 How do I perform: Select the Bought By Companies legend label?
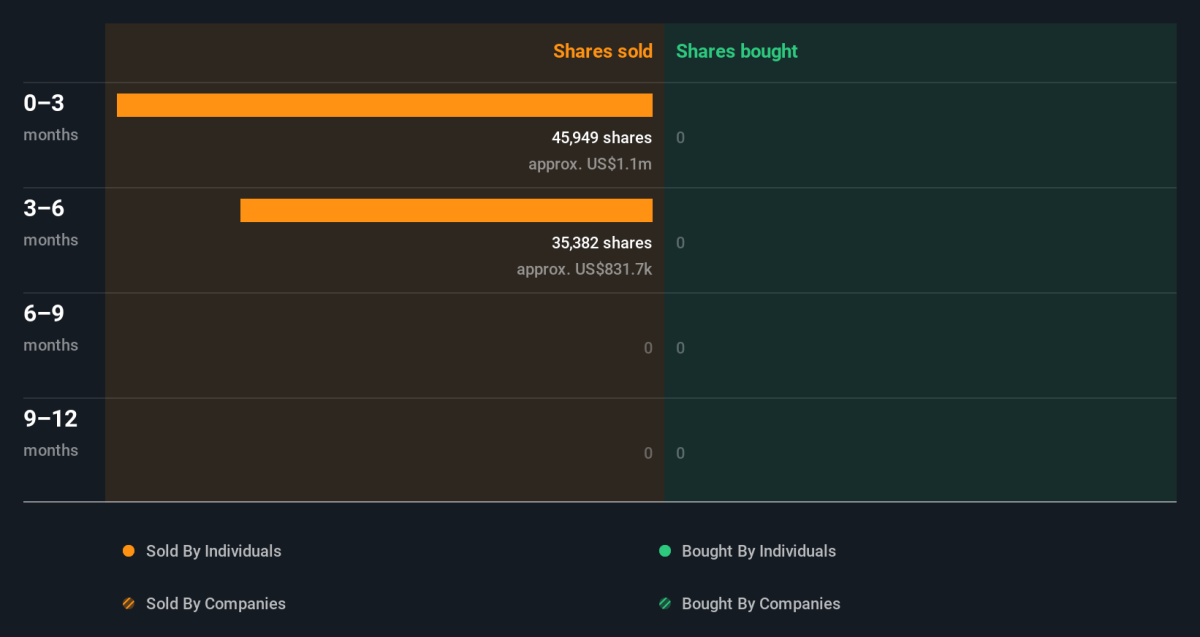[x=761, y=604]
